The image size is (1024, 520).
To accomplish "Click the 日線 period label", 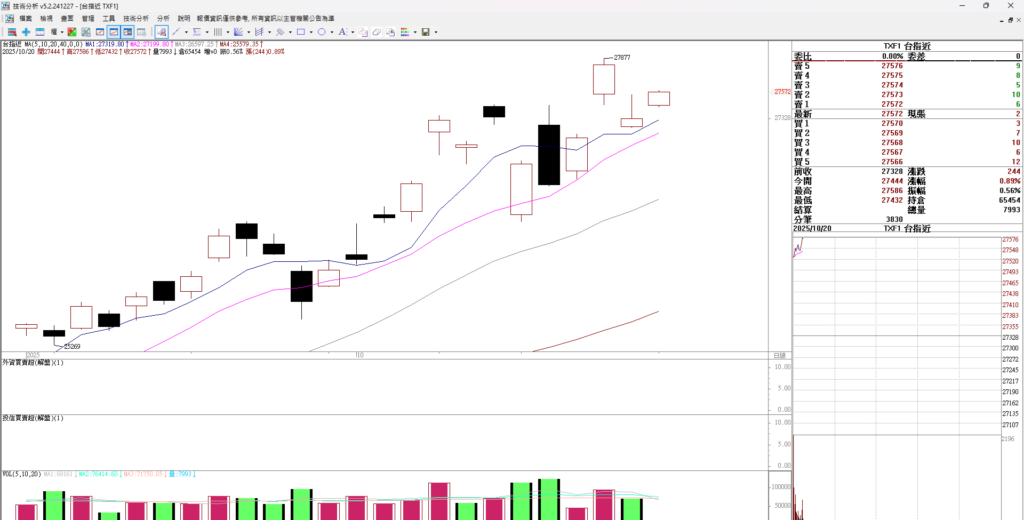I will point(779,356).
